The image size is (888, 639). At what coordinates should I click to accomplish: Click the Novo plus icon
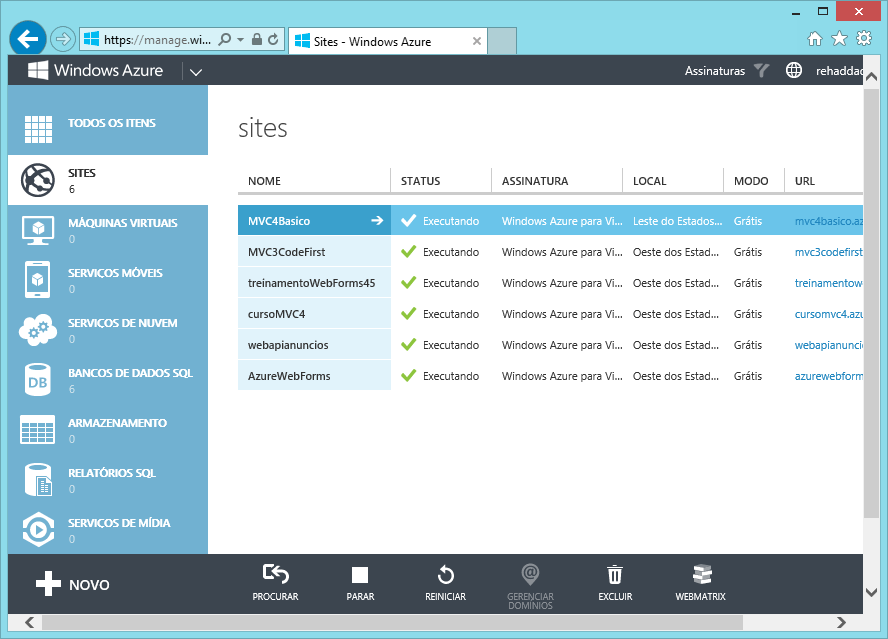(48, 583)
